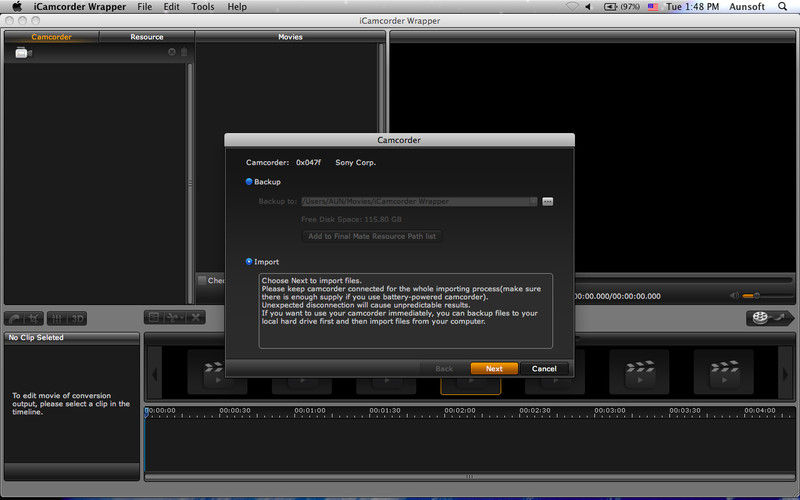Select the Import radio option

(x=249, y=262)
